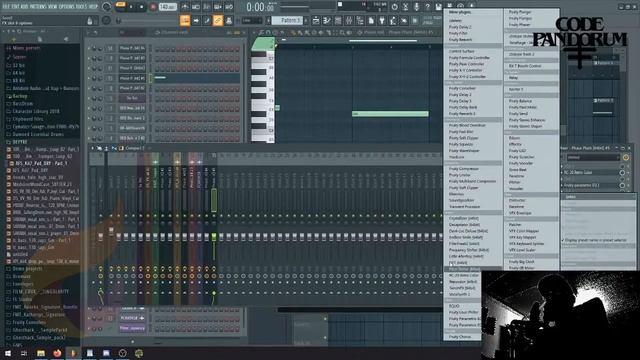Viewport: 640px width, 360px height.
Task: Open Firefox from the taskbar
Action: pos(57,353)
